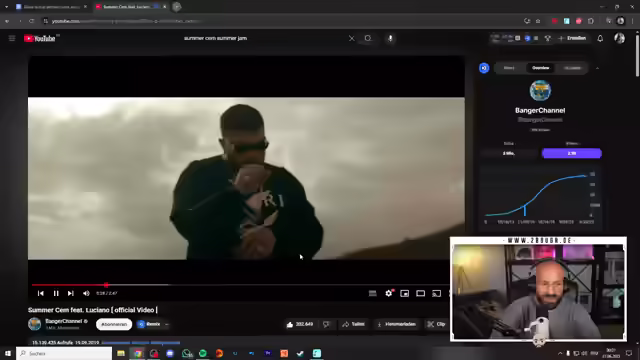Viewport: 640px width, 360px height.
Task: Open the notifications bell
Action: tap(600, 38)
